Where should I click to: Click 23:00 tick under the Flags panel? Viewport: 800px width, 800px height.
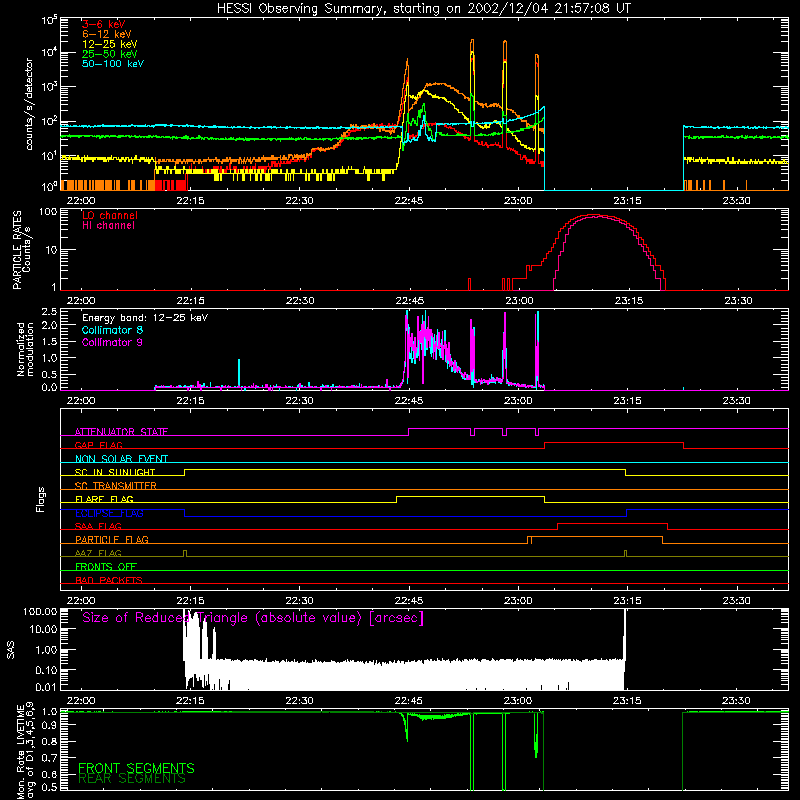pyautogui.click(x=518, y=601)
